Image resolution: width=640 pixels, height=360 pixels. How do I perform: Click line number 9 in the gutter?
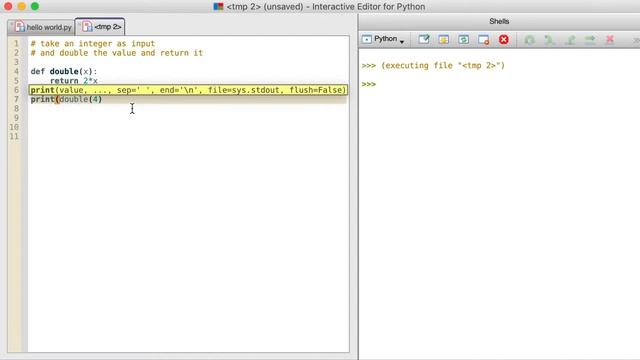(x=16, y=118)
